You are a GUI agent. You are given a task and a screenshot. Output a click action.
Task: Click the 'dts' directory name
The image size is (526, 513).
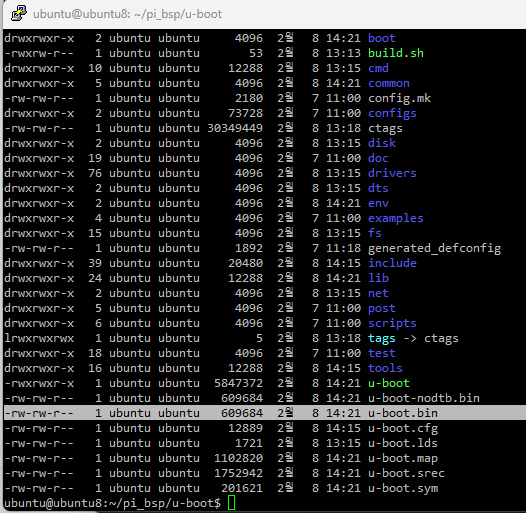coord(378,188)
